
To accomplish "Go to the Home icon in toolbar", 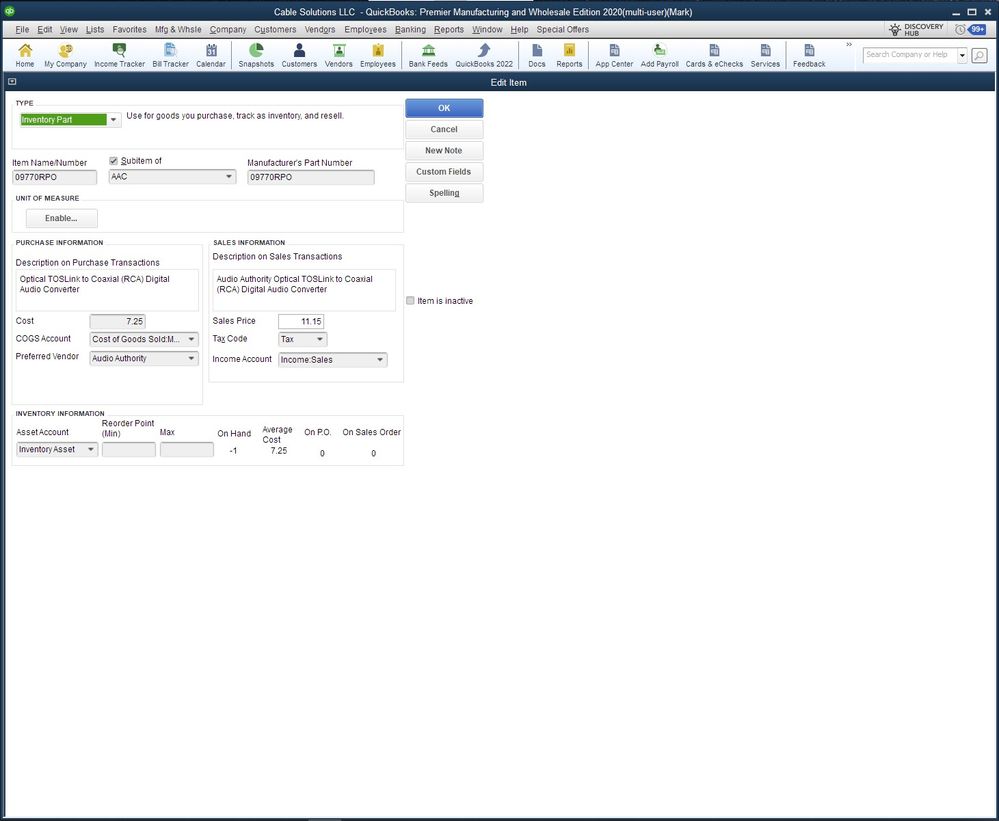I will click(25, 55).
